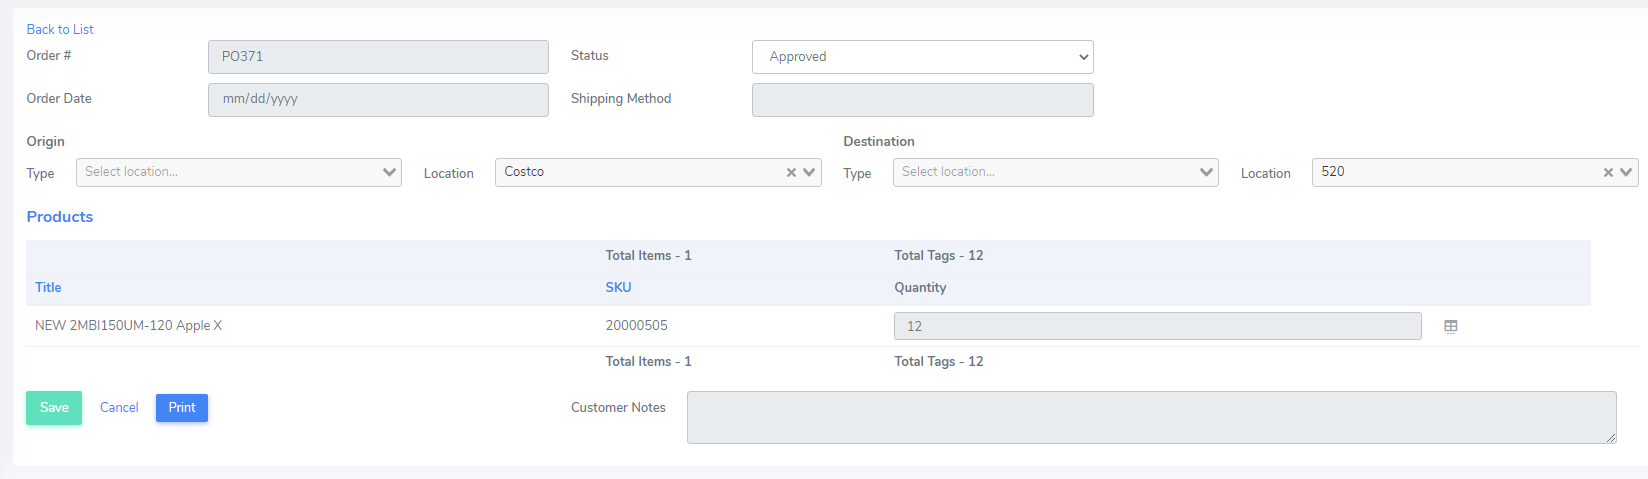This screenshot has height=479, width=1648.
Task: Expand the Costco location dropdown arrow
Action: [809, 172]
